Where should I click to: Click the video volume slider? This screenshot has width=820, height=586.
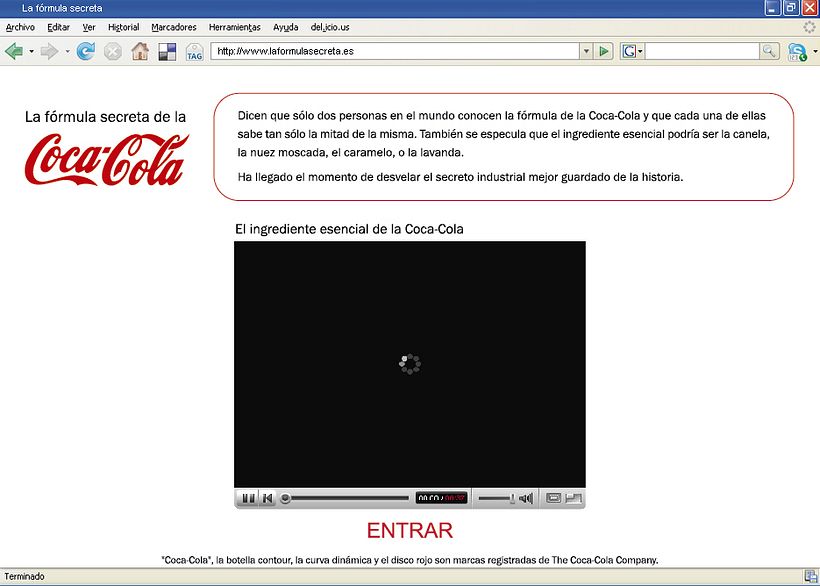click(x=496, y=498)
